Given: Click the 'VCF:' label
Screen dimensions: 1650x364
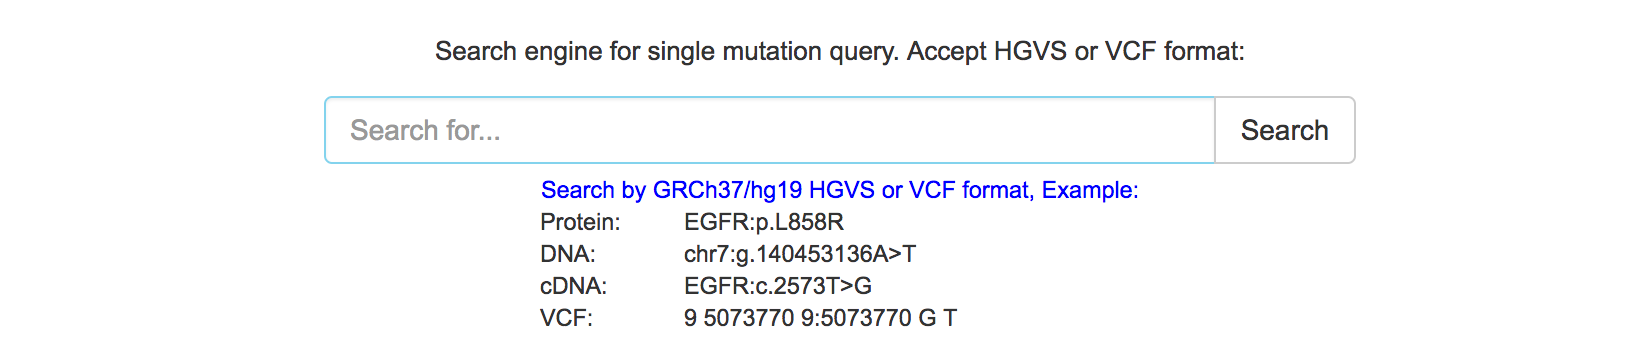Looking at the screenshot, I should point(566,318).
